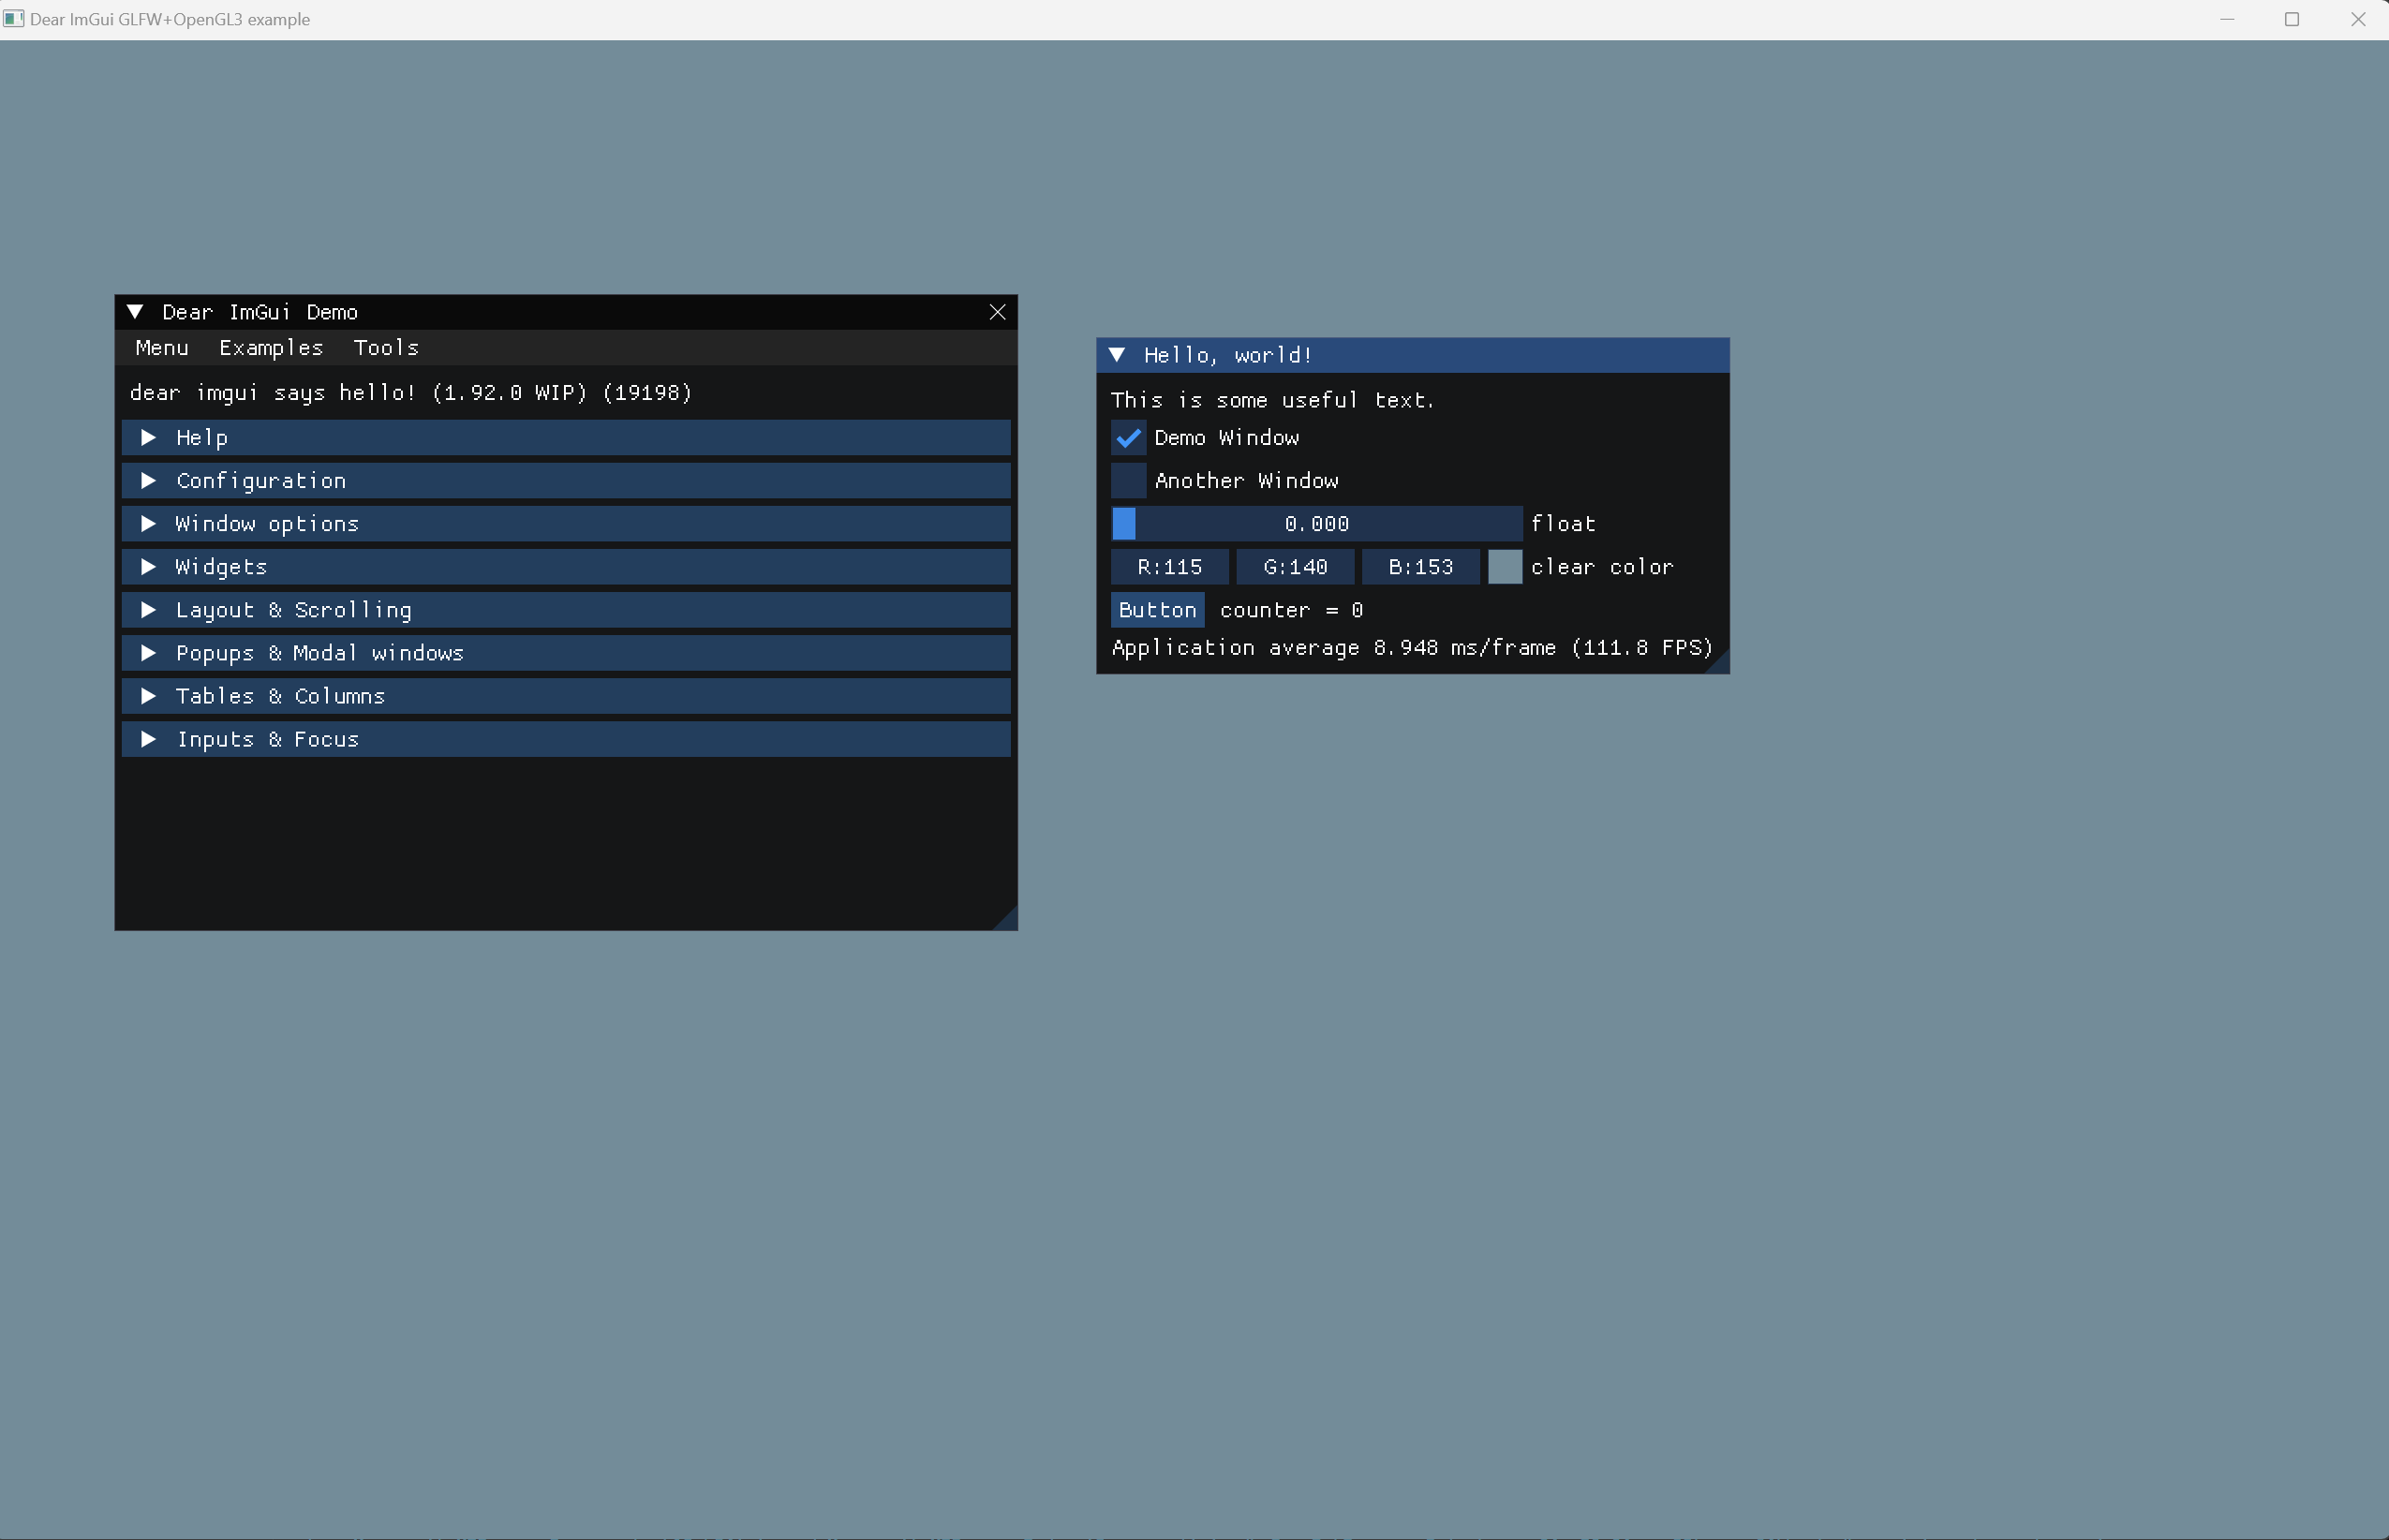2389x1540 pixels.
Task: Open the Tools menu
Action: [386, 348]
